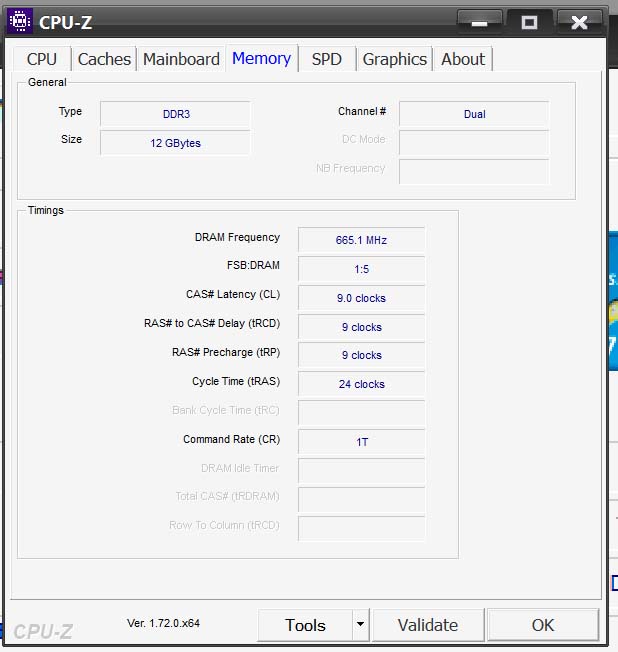Click the Validate button

click(x=427, y=625)
